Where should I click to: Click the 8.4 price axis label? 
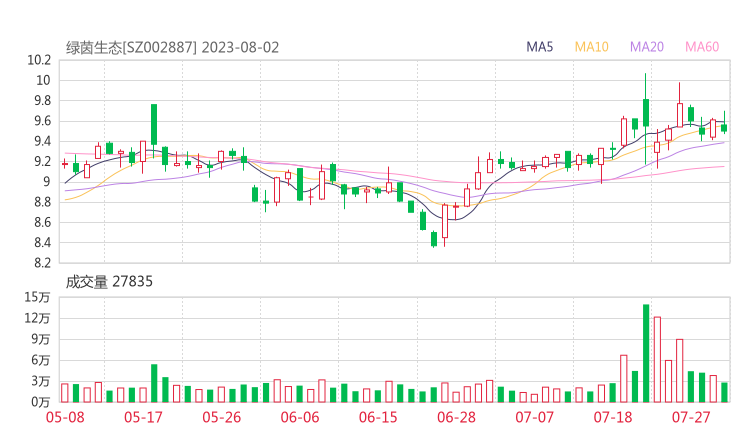tap(42, 243)
